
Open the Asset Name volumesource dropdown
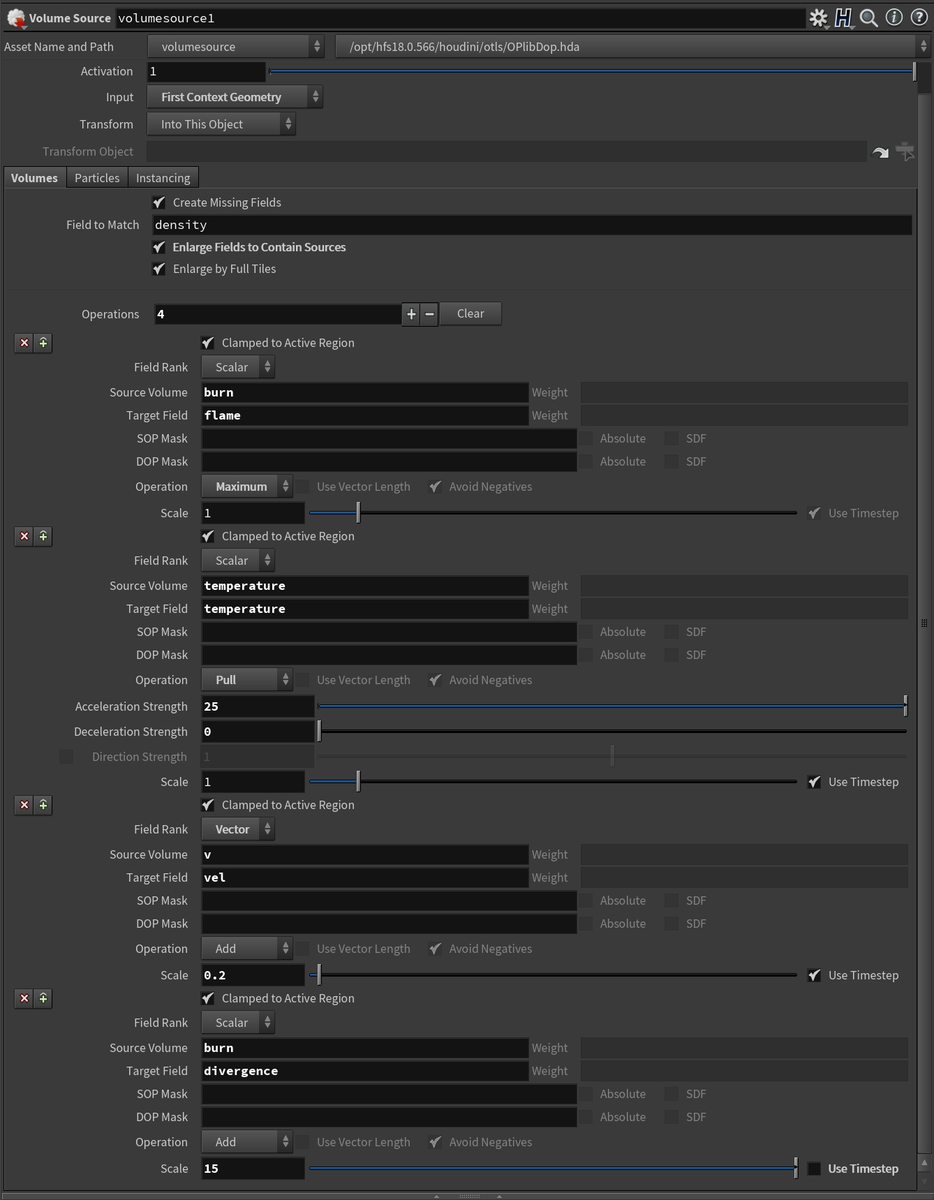point(235,47)
